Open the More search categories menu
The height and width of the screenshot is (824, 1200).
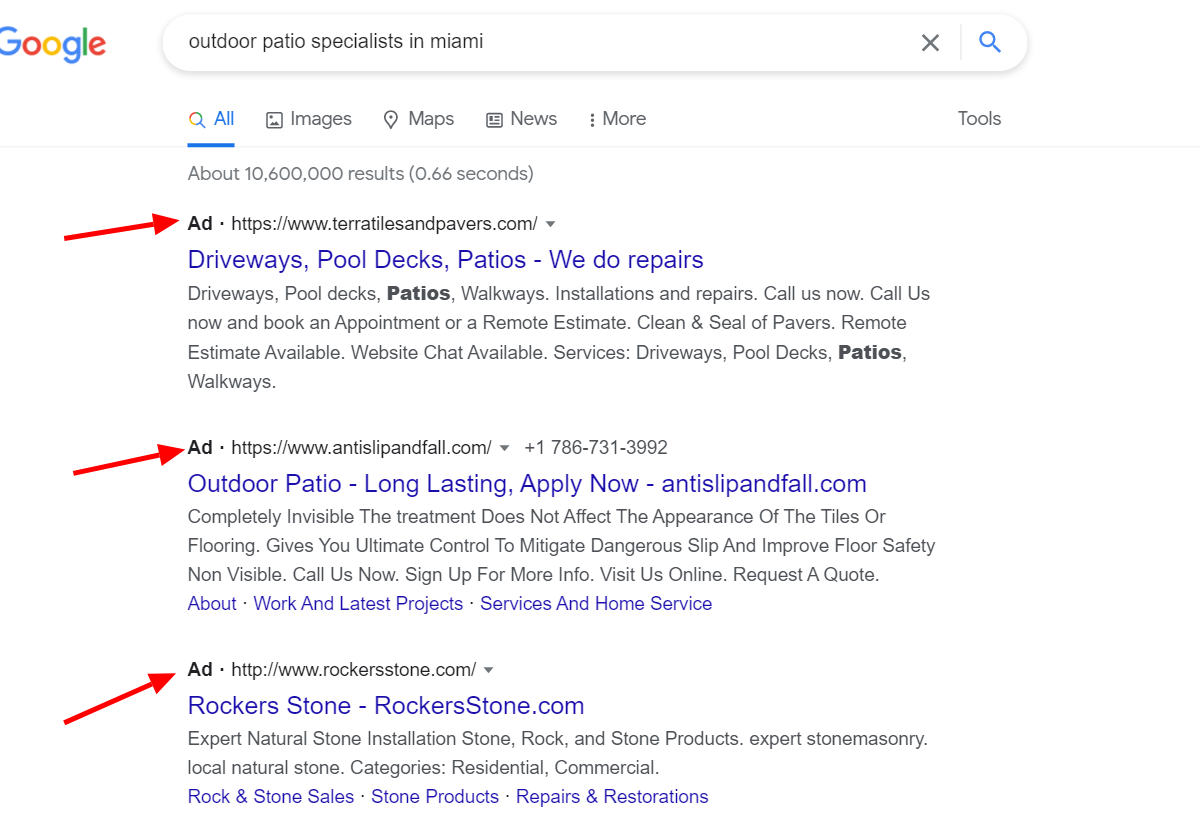coord(617,119)
